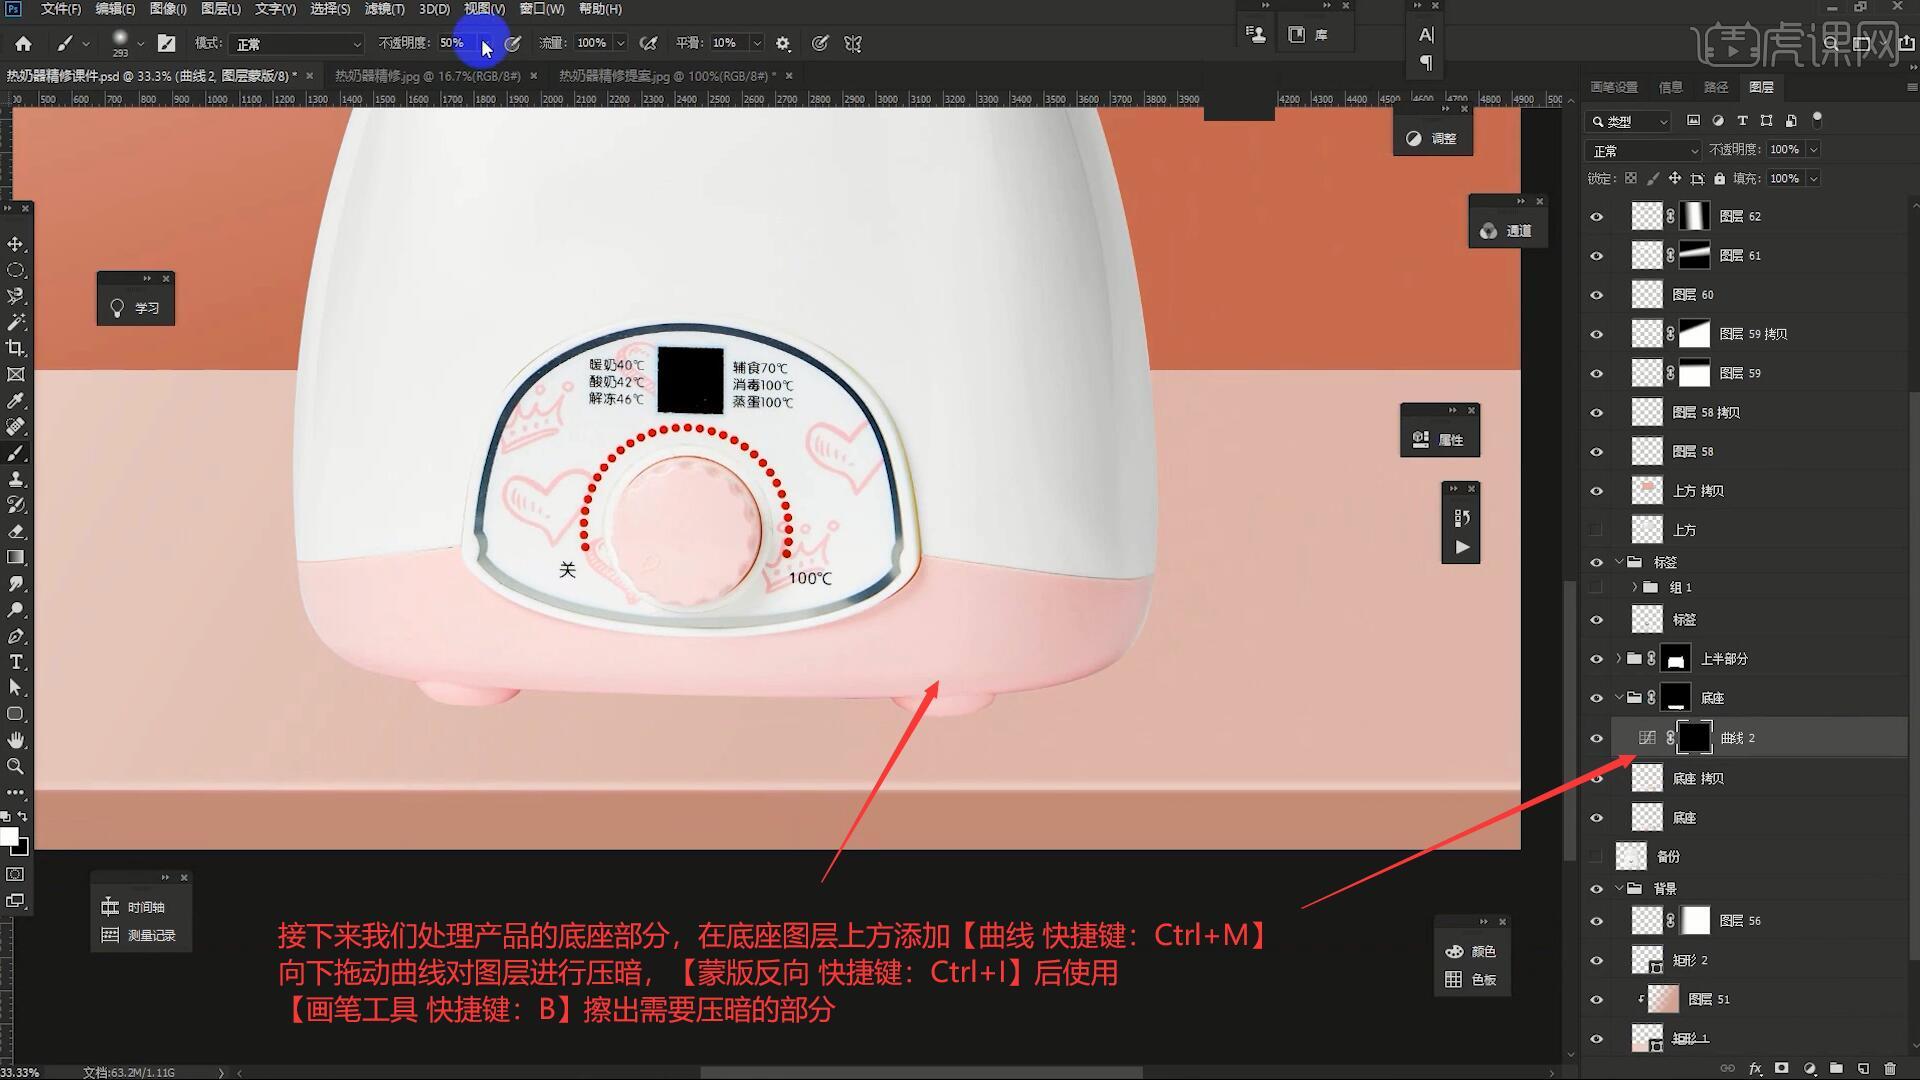The height and width of the screenshot is (1080, 1920).
Task: Click the foreground color swatch
Action: (x=9, y=836)
